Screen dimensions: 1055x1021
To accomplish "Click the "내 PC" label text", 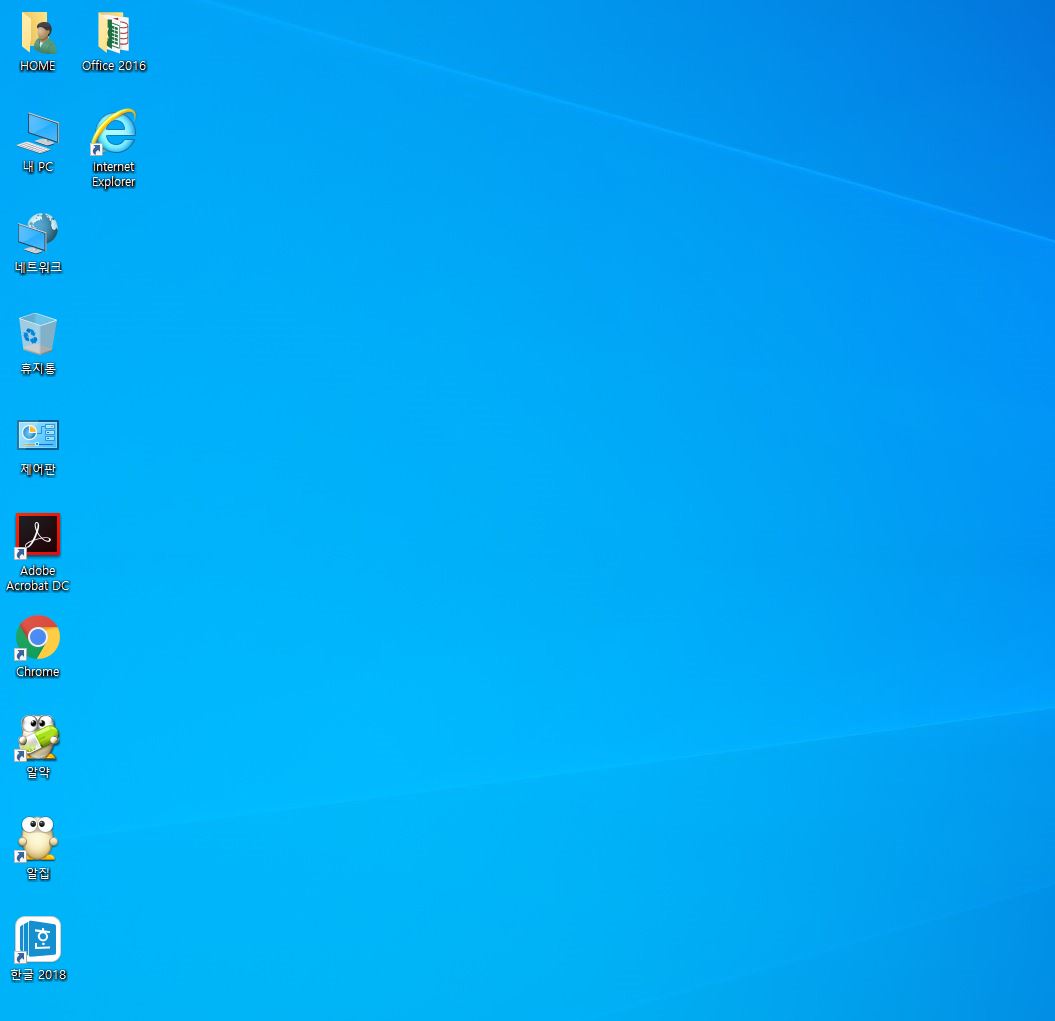I will 38,167.
